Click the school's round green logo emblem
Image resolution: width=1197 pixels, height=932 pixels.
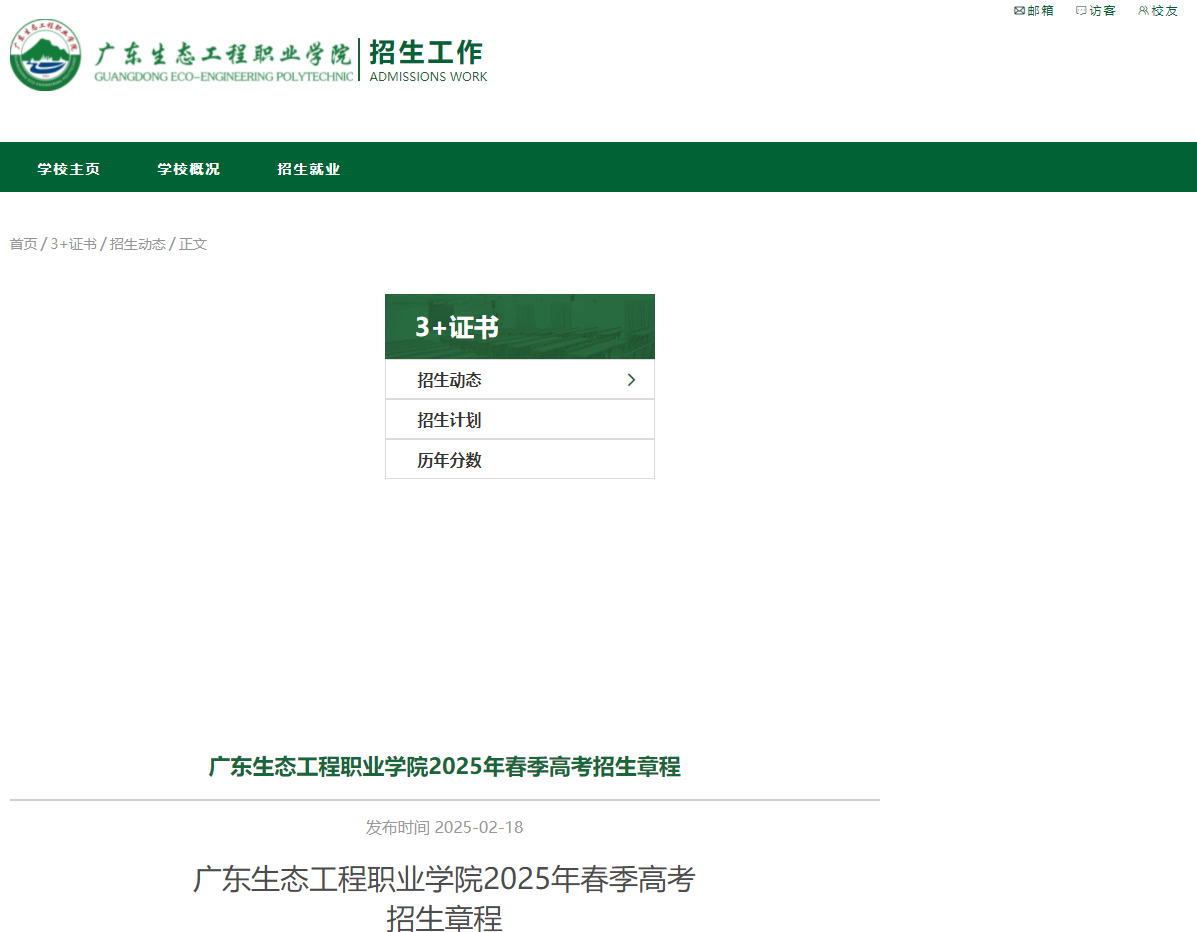pos(46,57)
